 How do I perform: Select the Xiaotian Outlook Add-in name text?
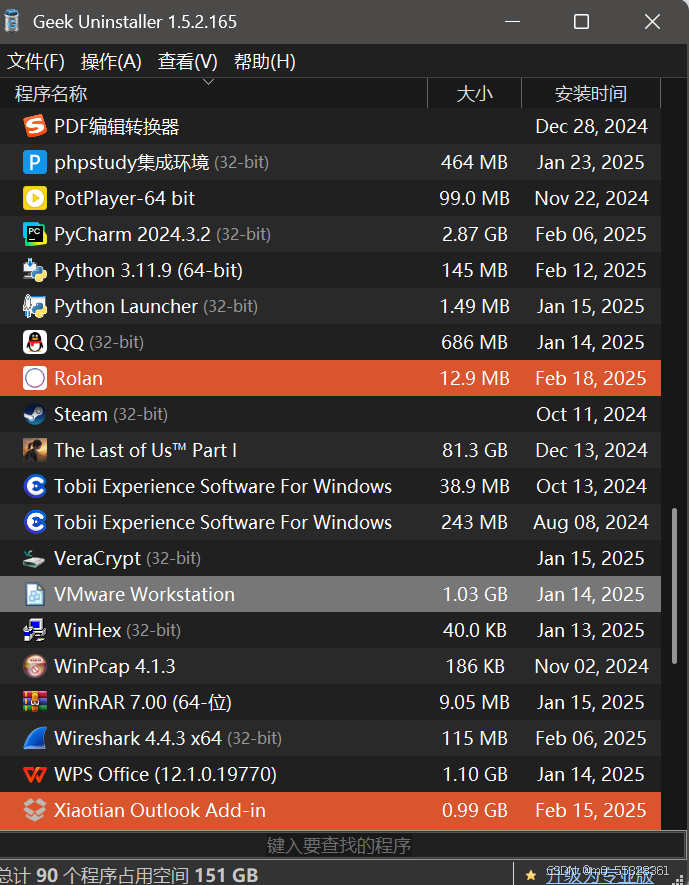[160, 810]
